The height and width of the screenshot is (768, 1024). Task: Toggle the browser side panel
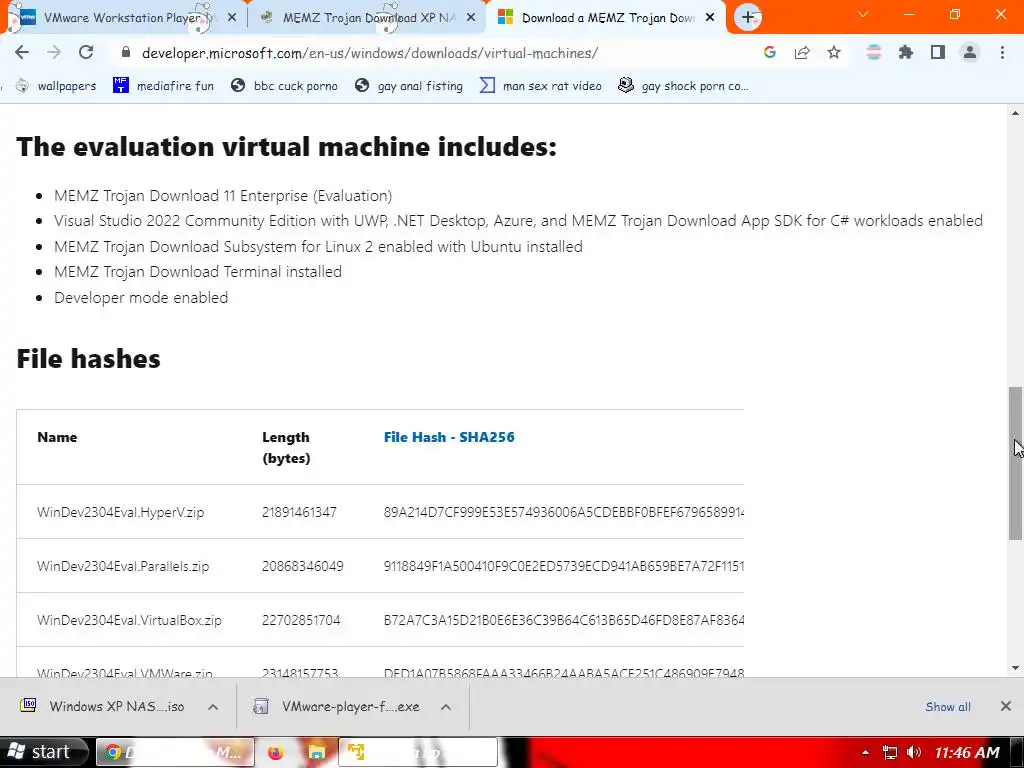tap(938, 53)
